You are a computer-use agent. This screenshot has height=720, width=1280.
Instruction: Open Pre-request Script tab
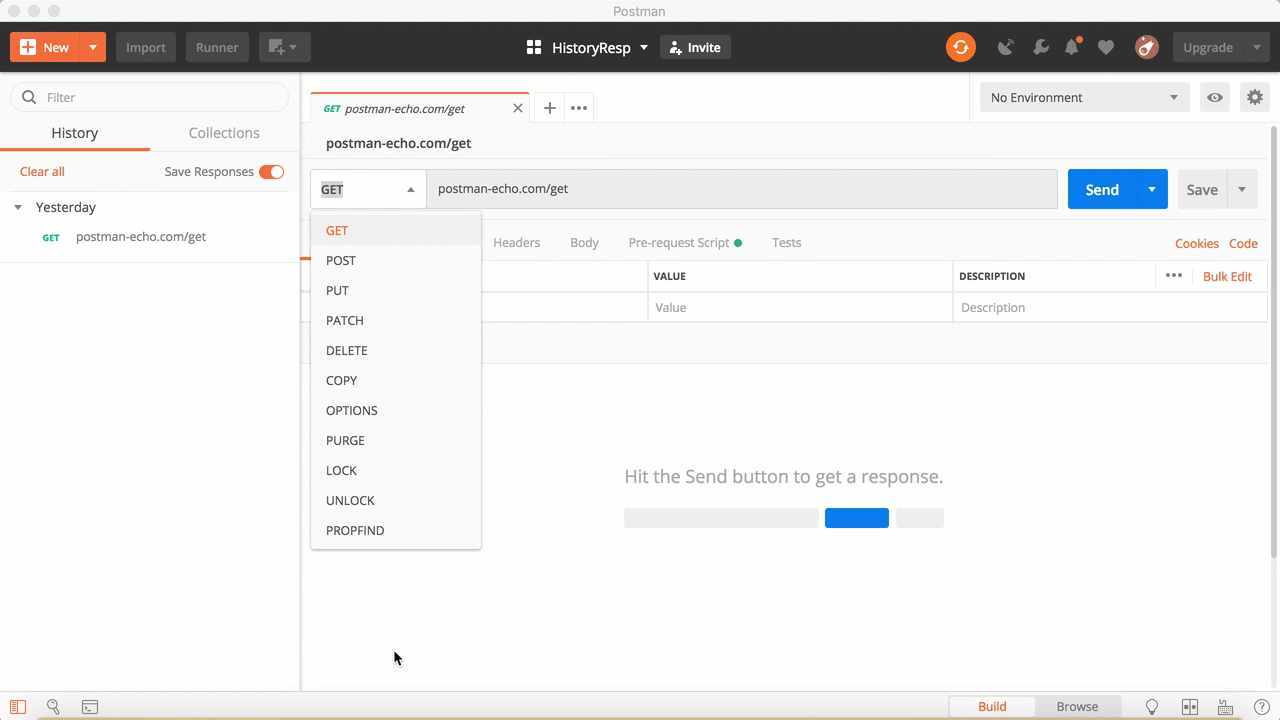click(x=685, y=242)
